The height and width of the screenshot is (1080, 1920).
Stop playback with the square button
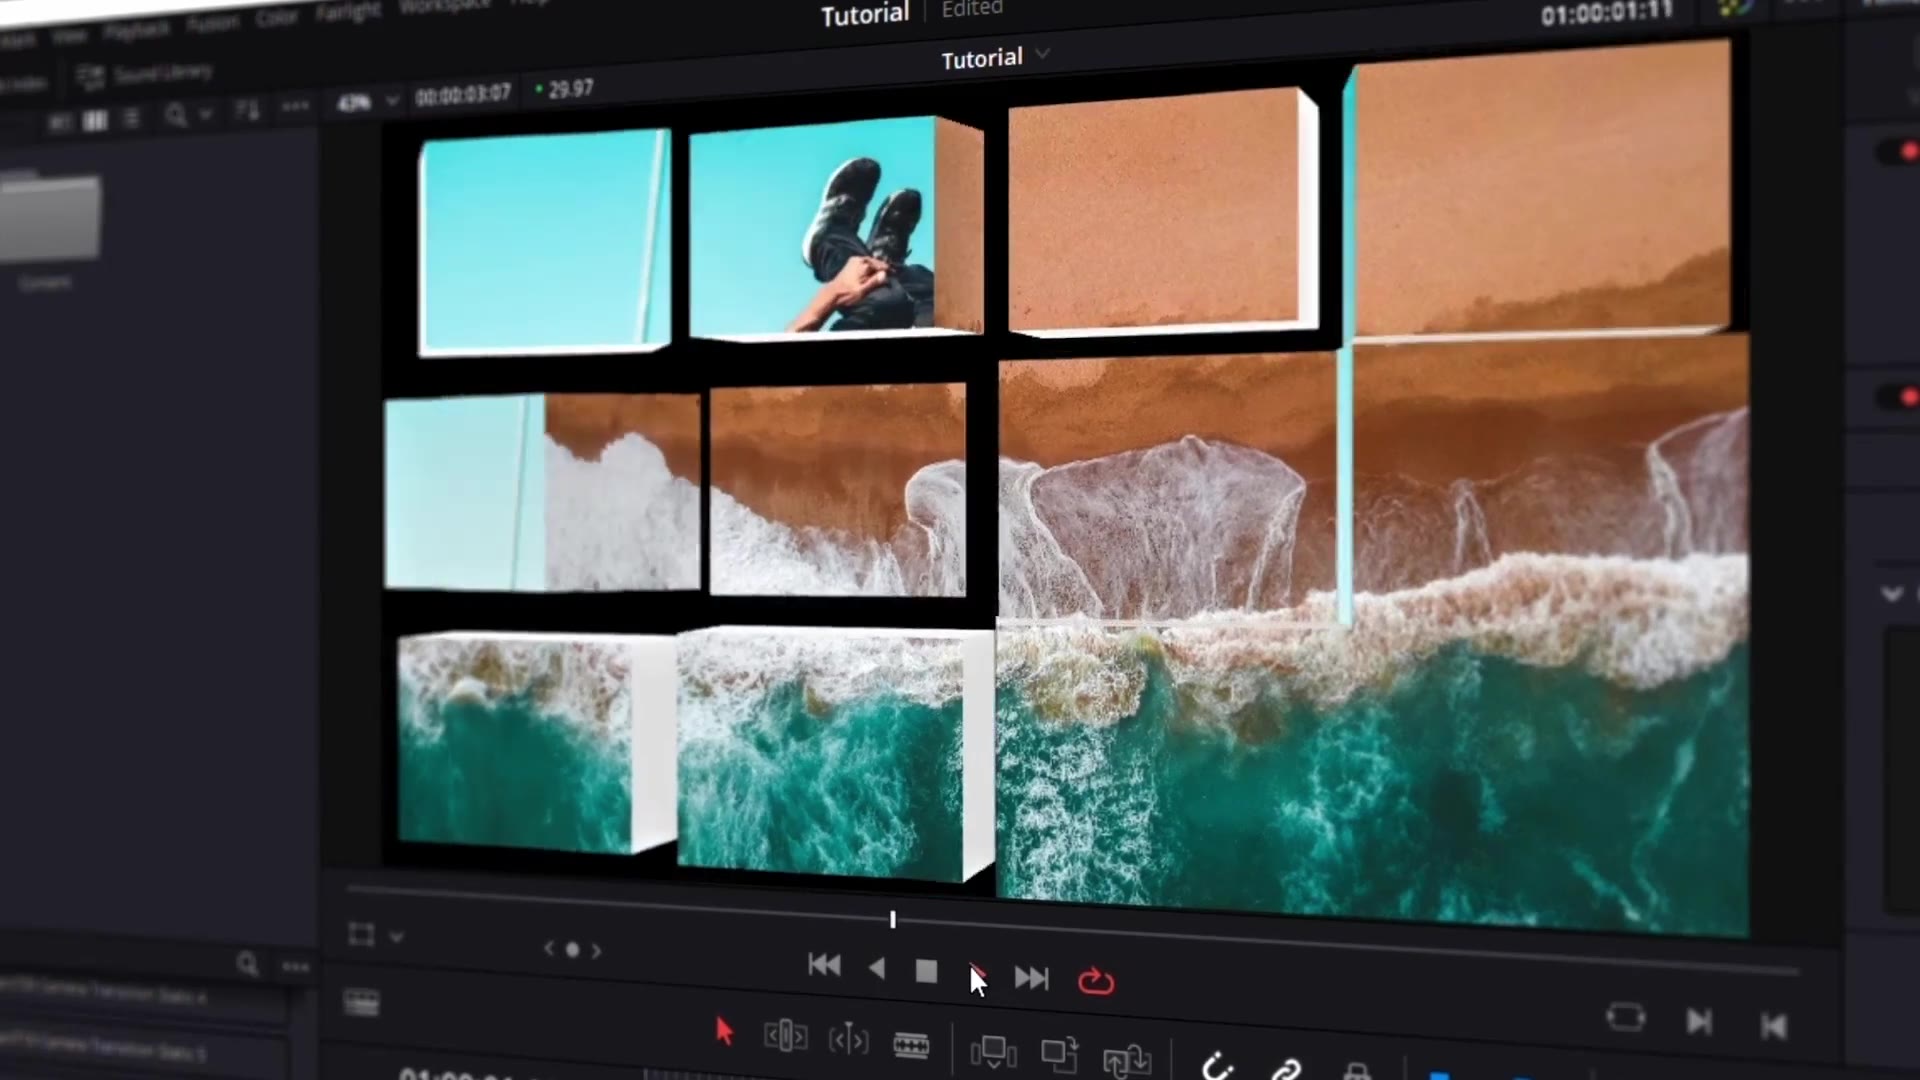926,971
